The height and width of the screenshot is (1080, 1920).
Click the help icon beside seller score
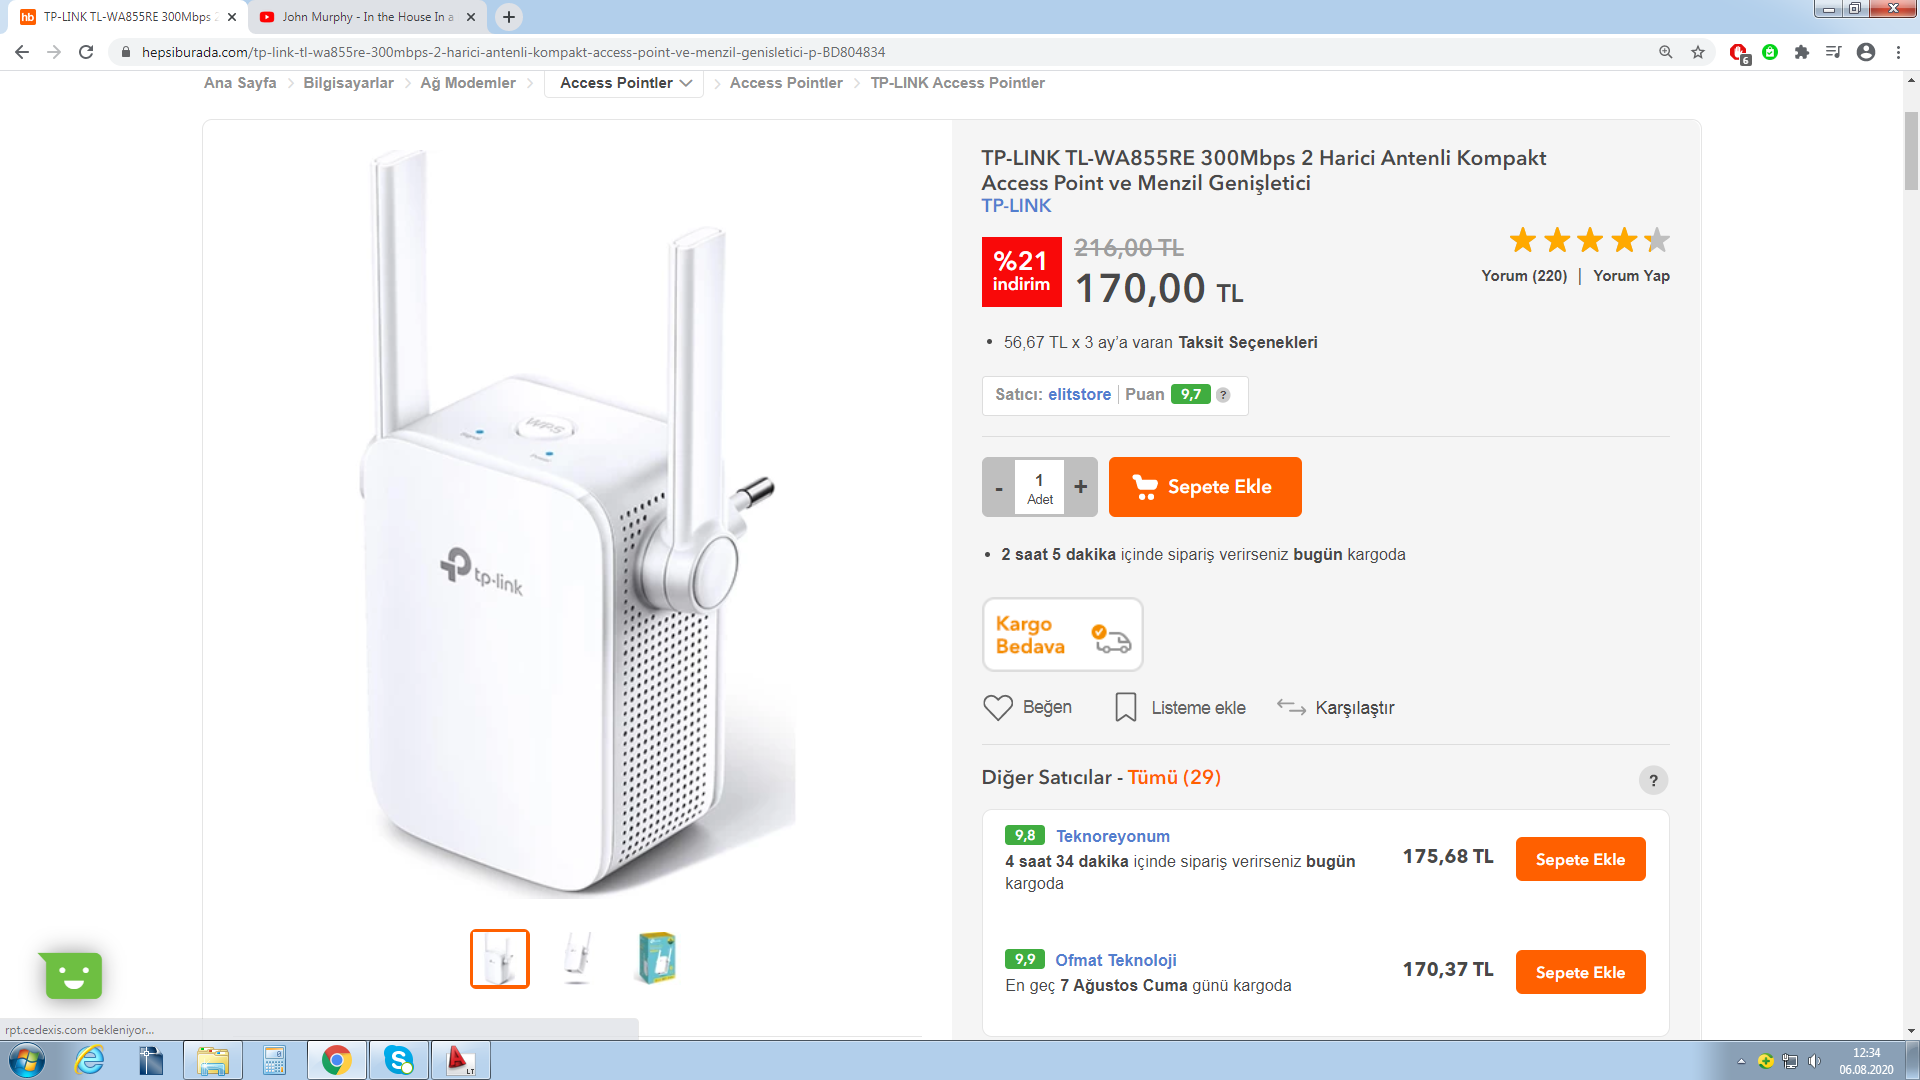click(x=1223, y=395)
